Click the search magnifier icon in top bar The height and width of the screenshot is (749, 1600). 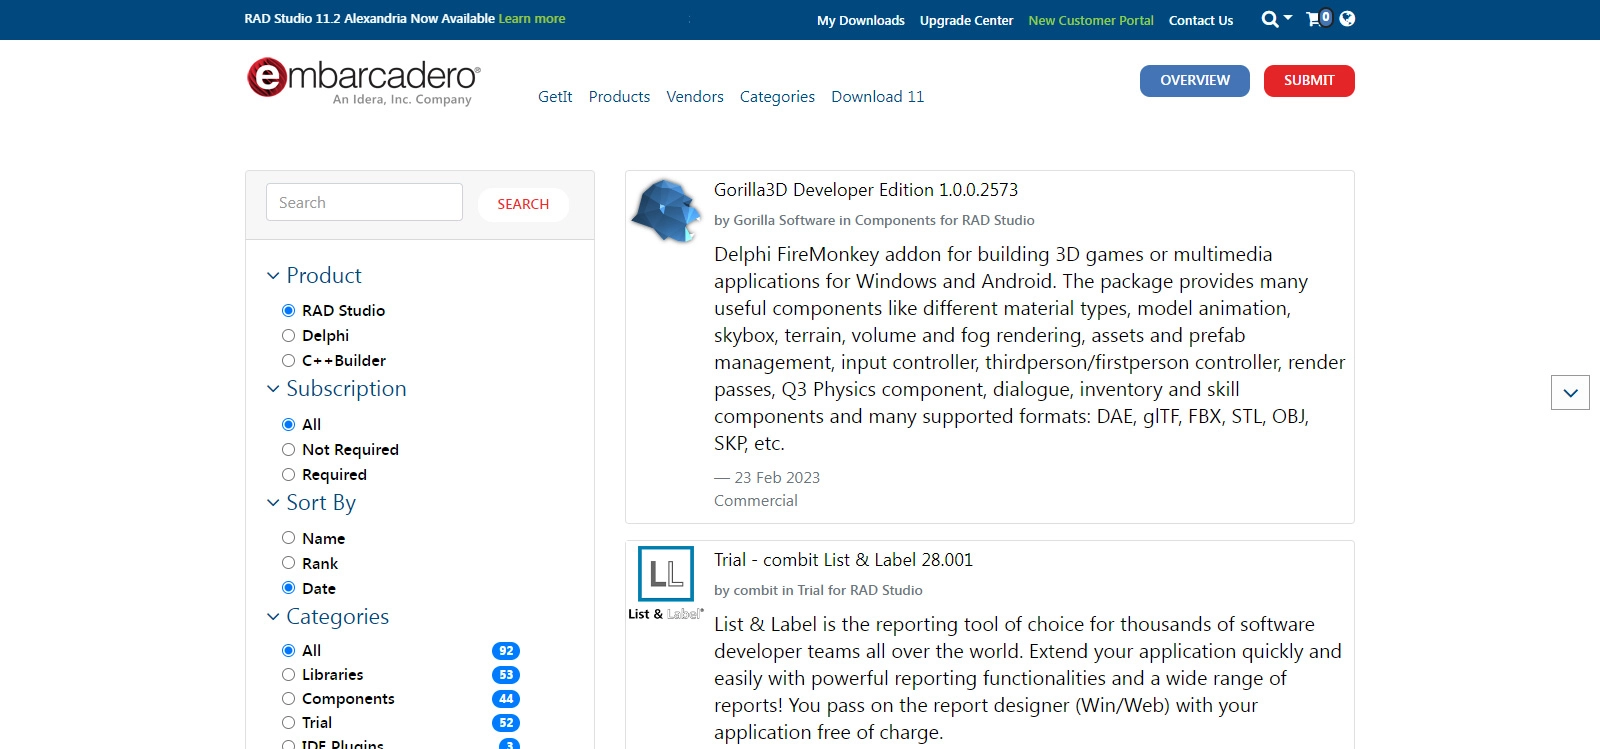tap(1269, 19)
